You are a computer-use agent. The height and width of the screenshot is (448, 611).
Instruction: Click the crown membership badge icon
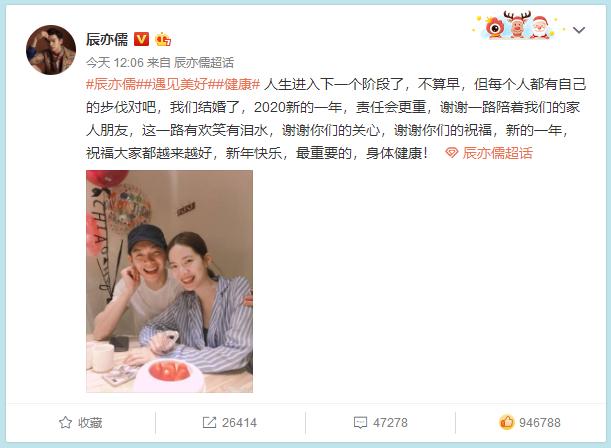163,39
